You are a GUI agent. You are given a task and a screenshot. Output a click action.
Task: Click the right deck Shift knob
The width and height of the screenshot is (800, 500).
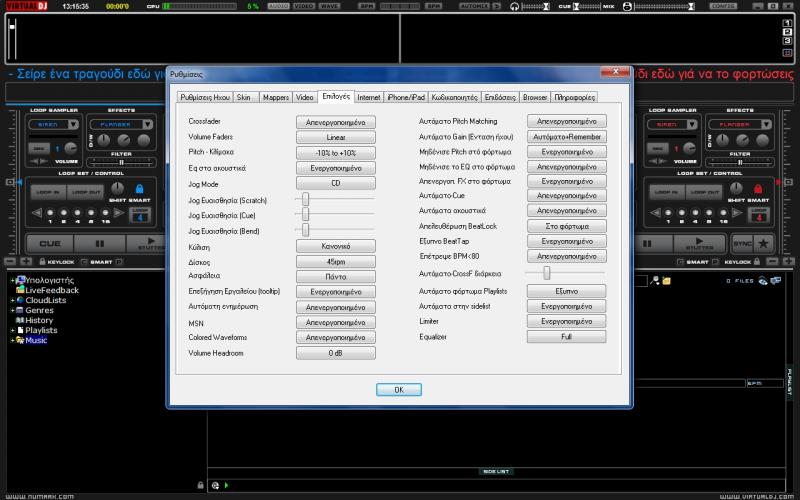736,188
